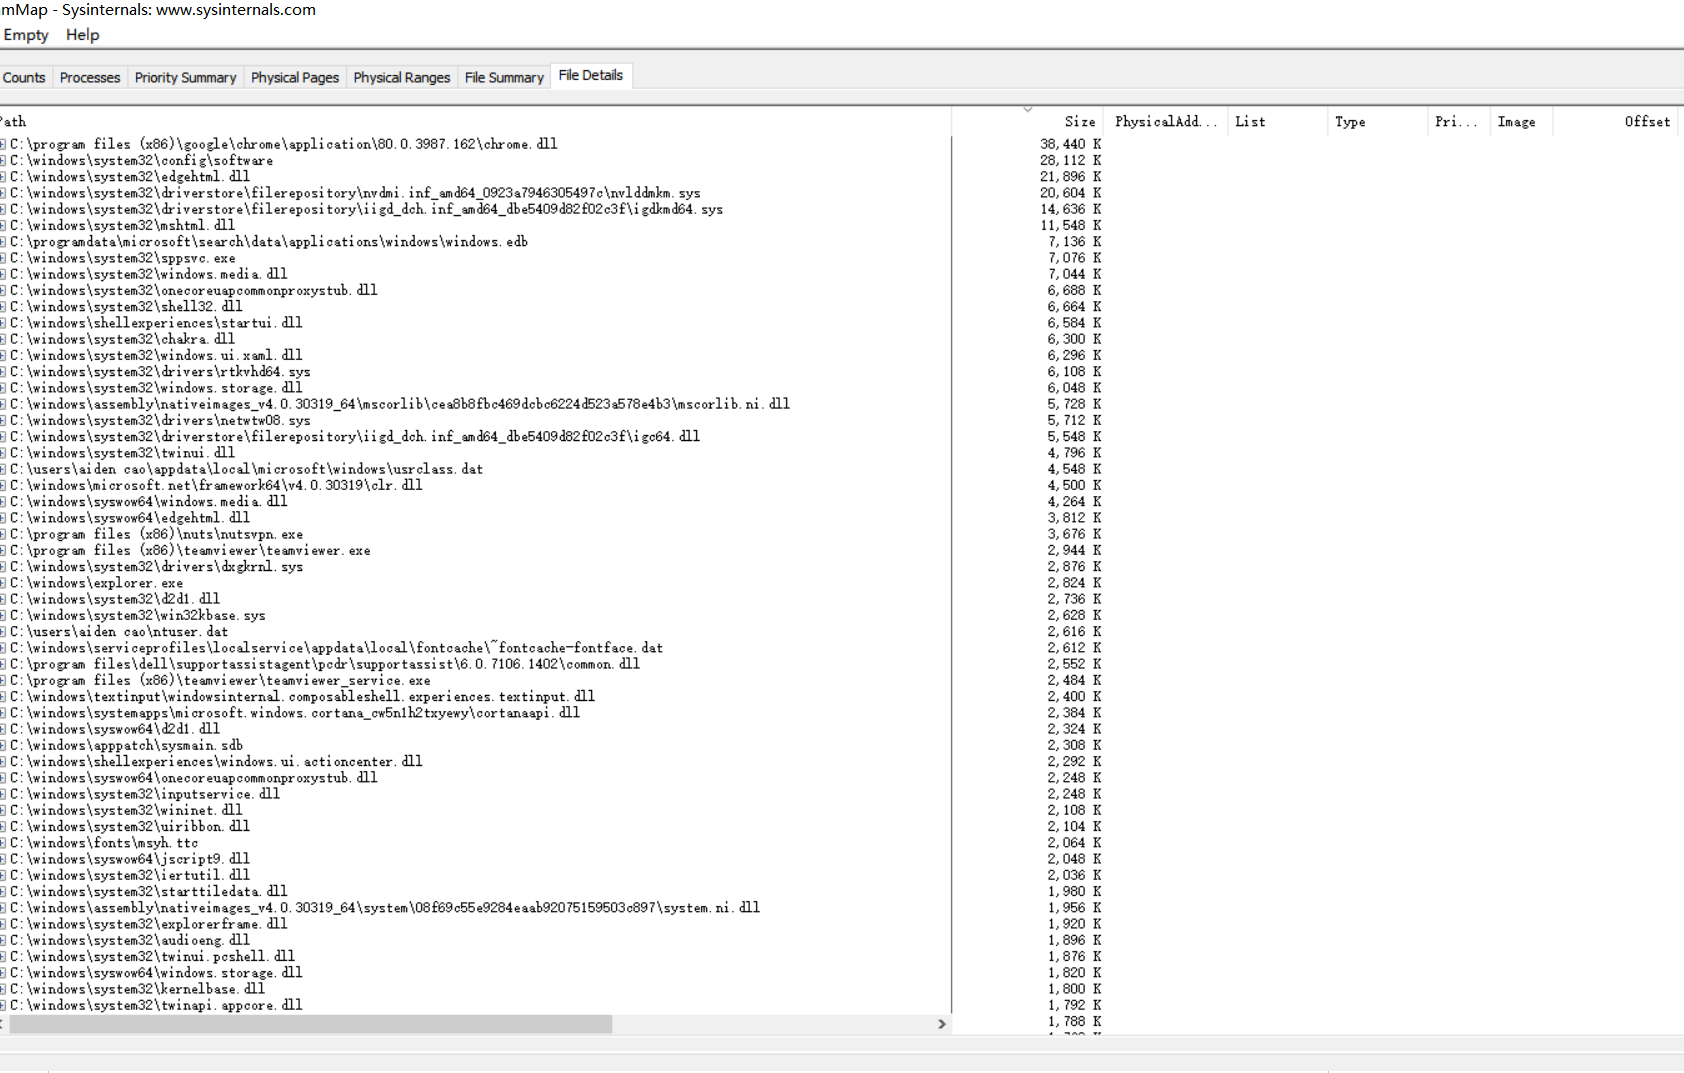The image size is (1684, 1073).
Task: Sort by the Type column header
Action: [x=1377, y=121]
